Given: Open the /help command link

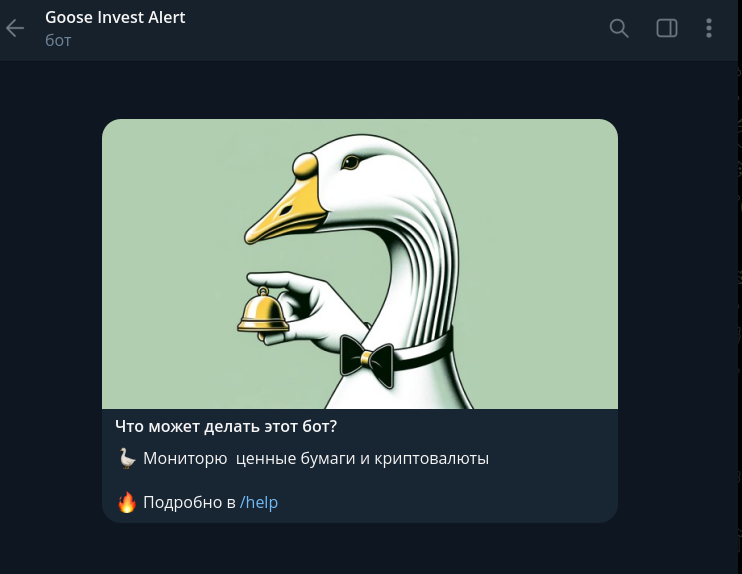Looking at the screenshot, I should tap(259, 502).
